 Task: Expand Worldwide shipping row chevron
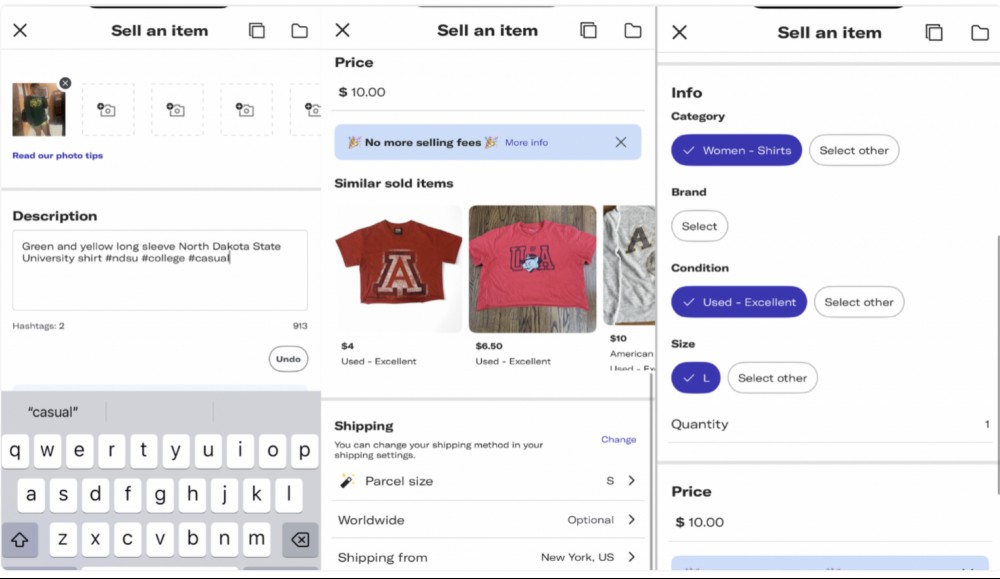(x=631, y=520)
